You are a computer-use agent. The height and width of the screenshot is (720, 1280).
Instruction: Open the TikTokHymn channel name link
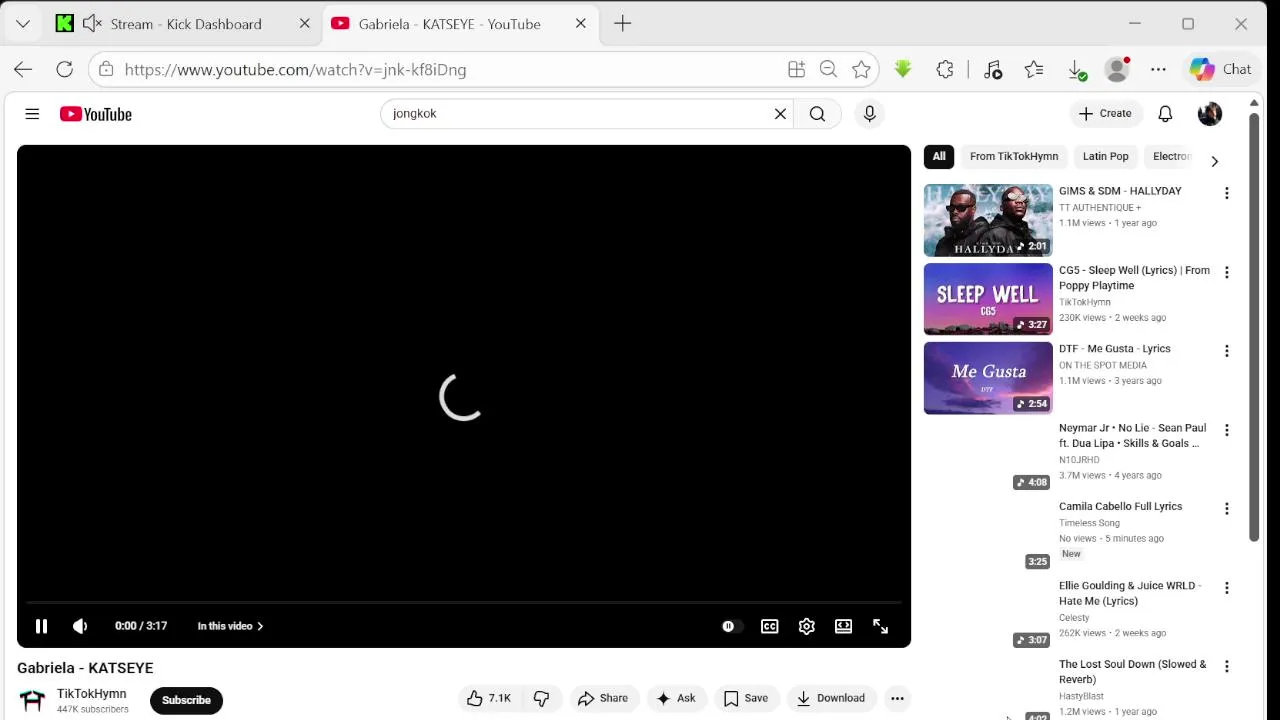point(91,694)
